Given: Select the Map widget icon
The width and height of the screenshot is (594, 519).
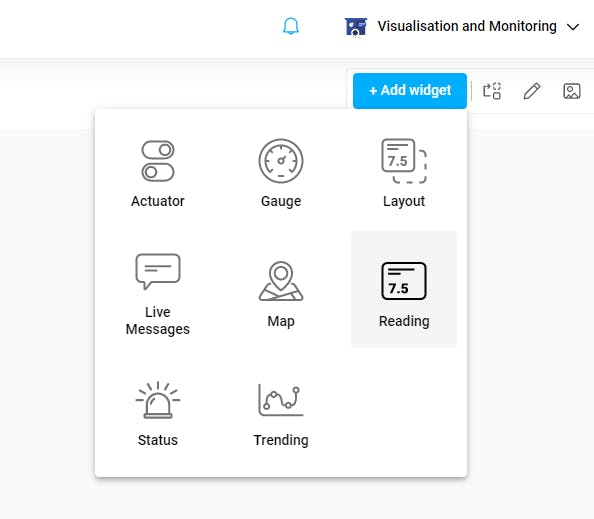Looking at the screenshot, I should (x=281, y=281).
